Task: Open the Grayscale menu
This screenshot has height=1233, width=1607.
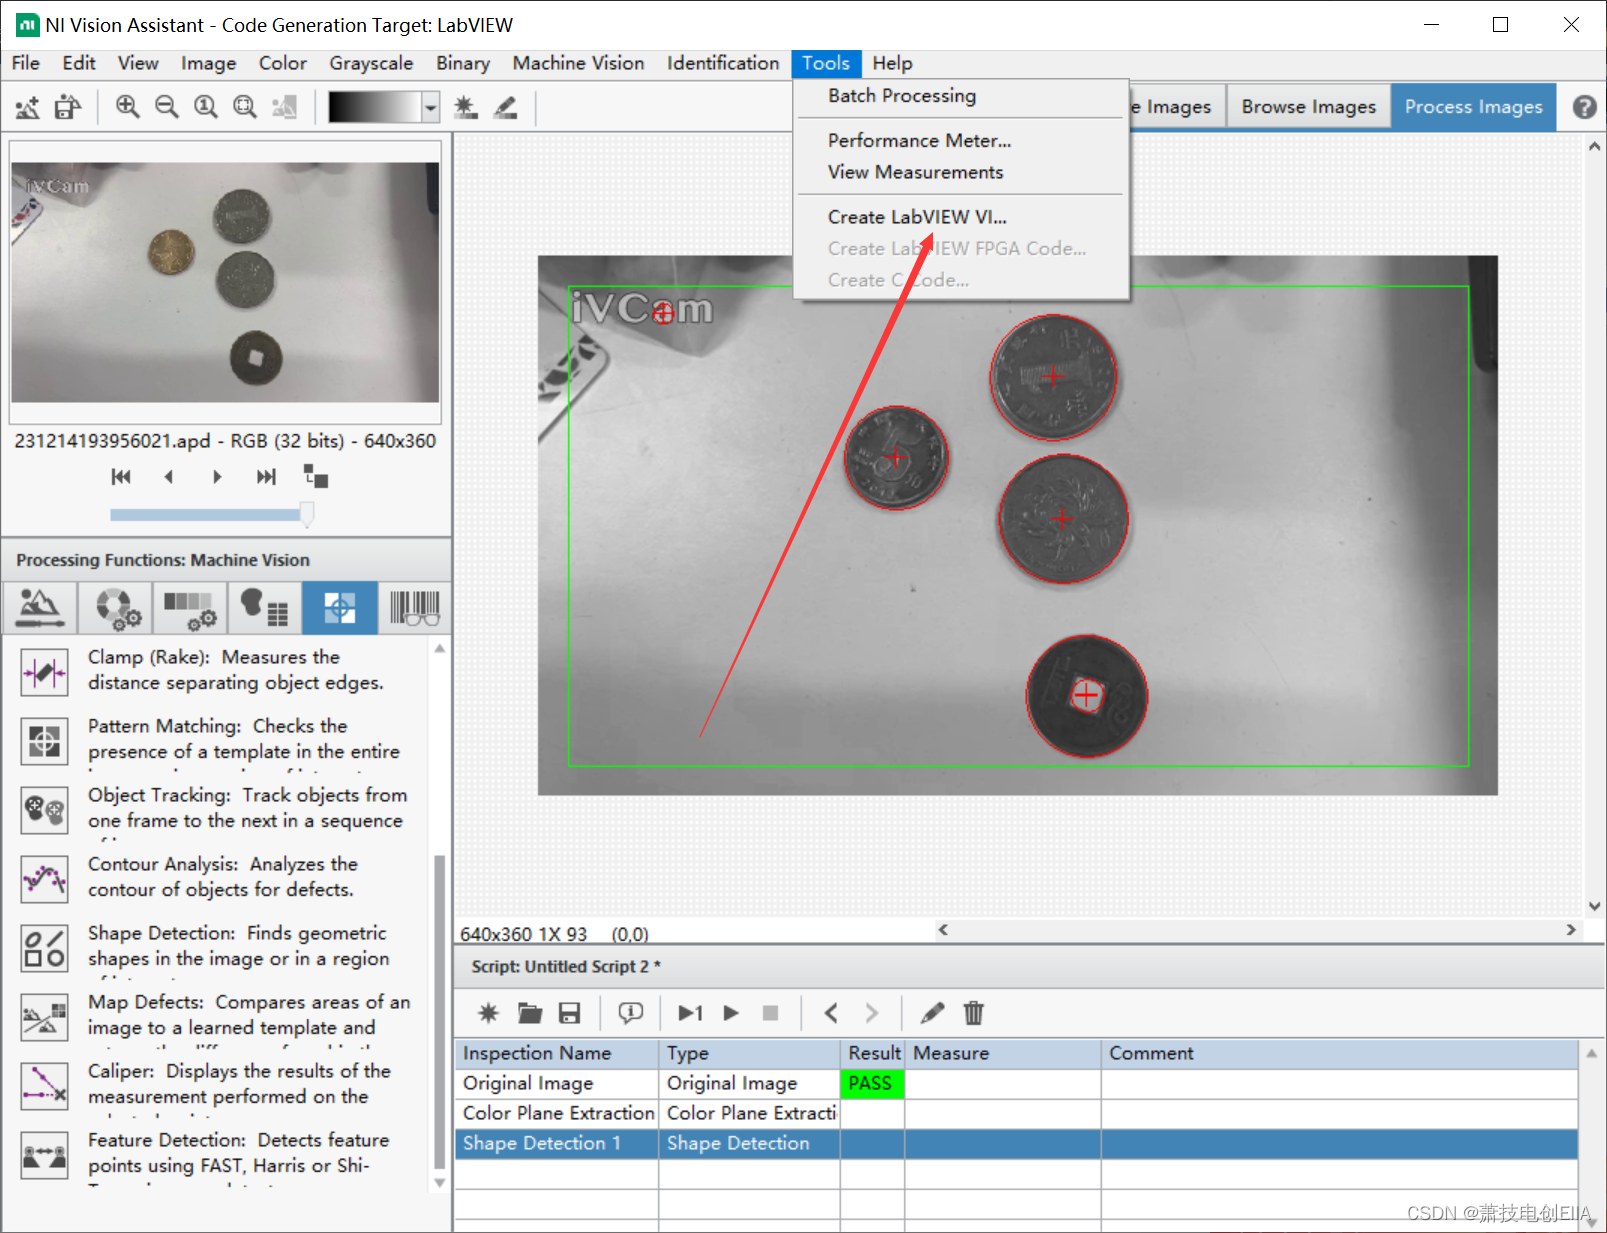Action: click(371, 63)
